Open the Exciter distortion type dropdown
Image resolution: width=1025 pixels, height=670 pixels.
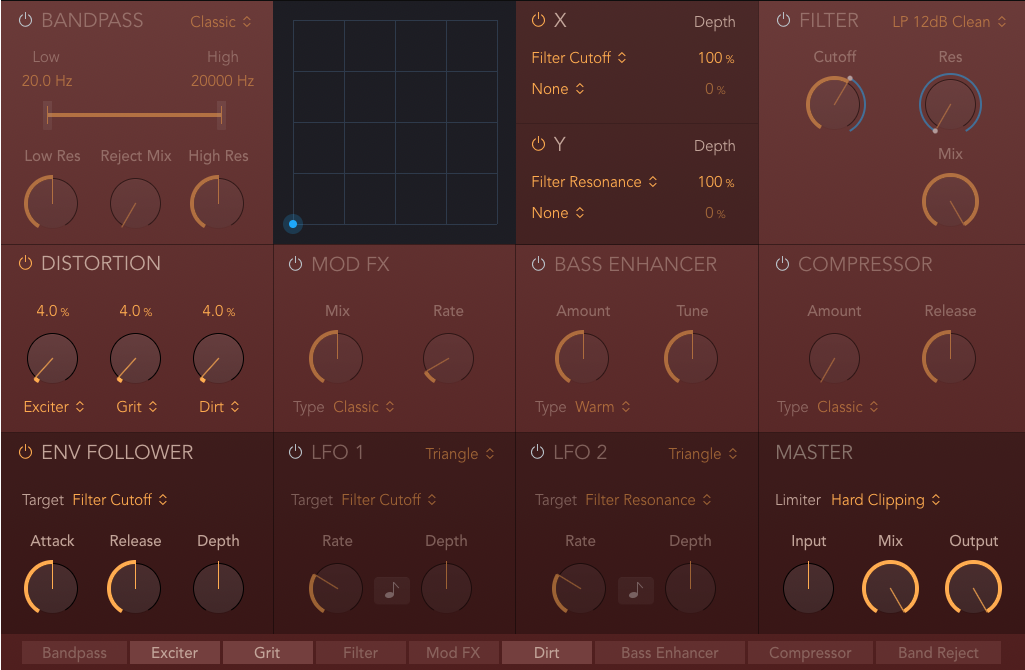54,407
